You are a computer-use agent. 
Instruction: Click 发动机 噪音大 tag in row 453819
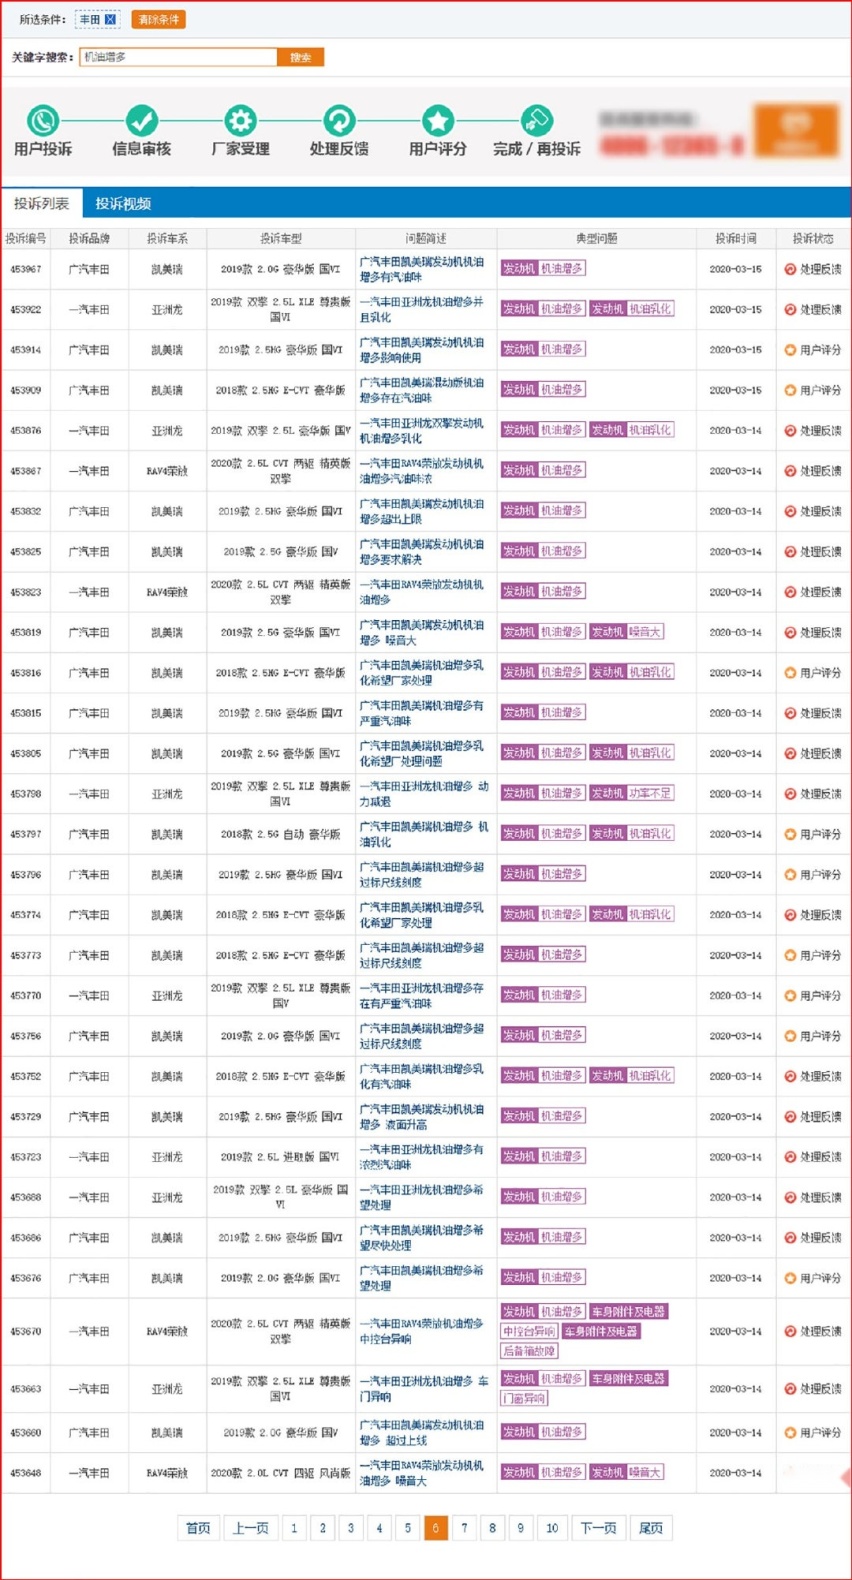[x=626, y=632]
